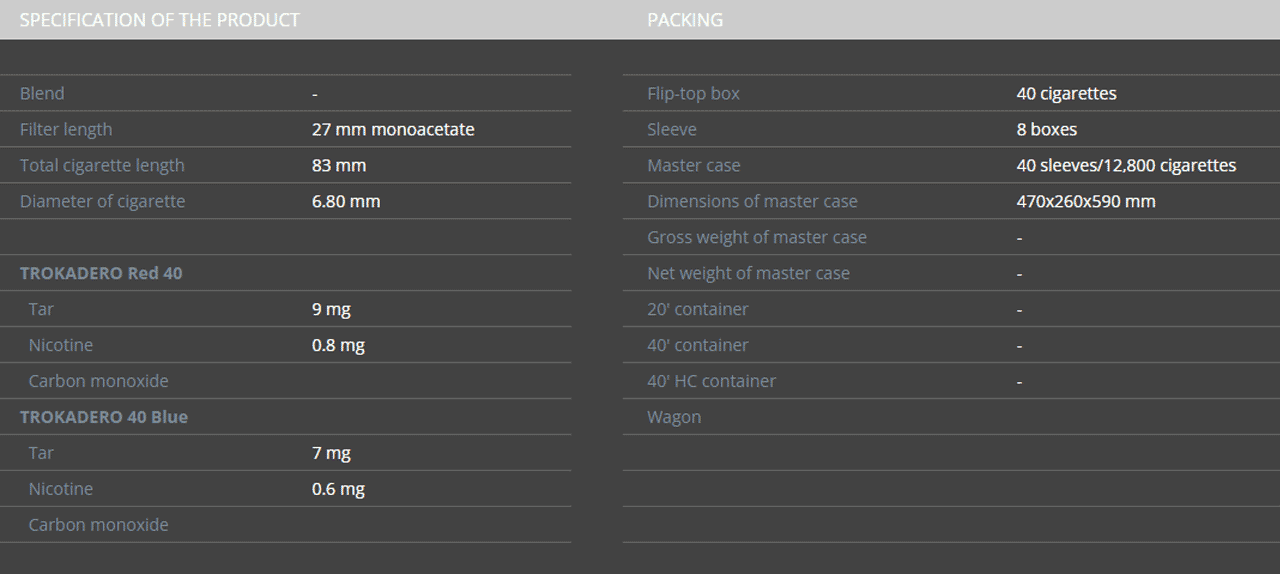Click the Specification of the Product header

(160, 20)
